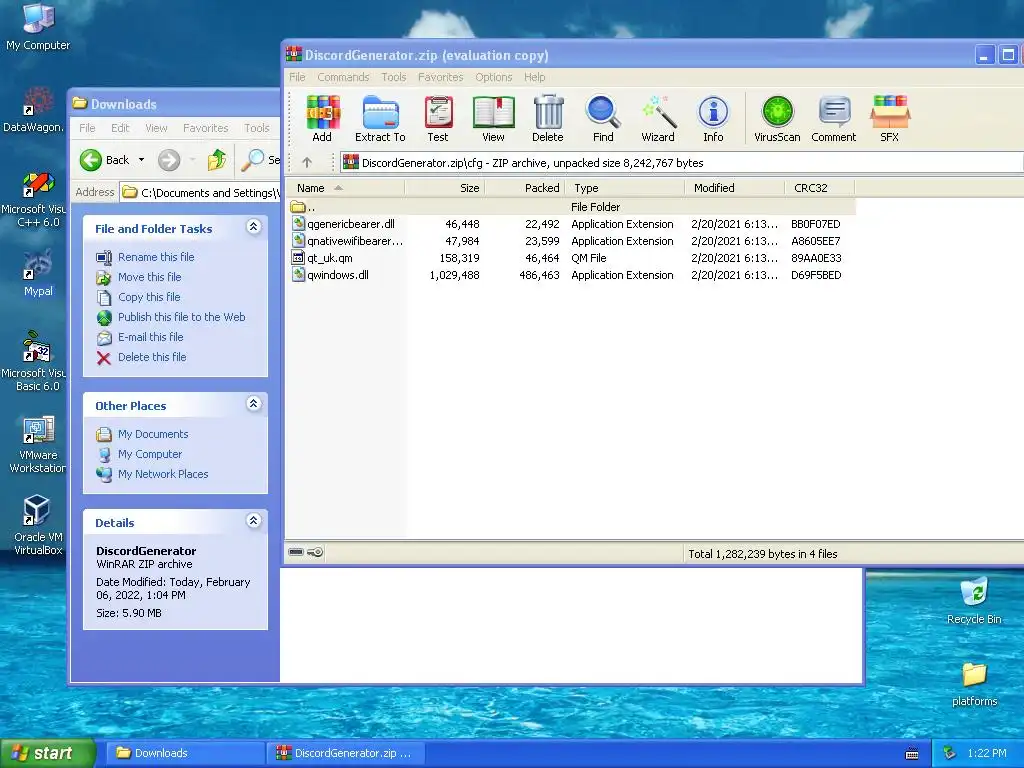The height and width of the screenshot is (768, 1024).
Task: Run the Test archive tool
Action: (x=438, y=119)
